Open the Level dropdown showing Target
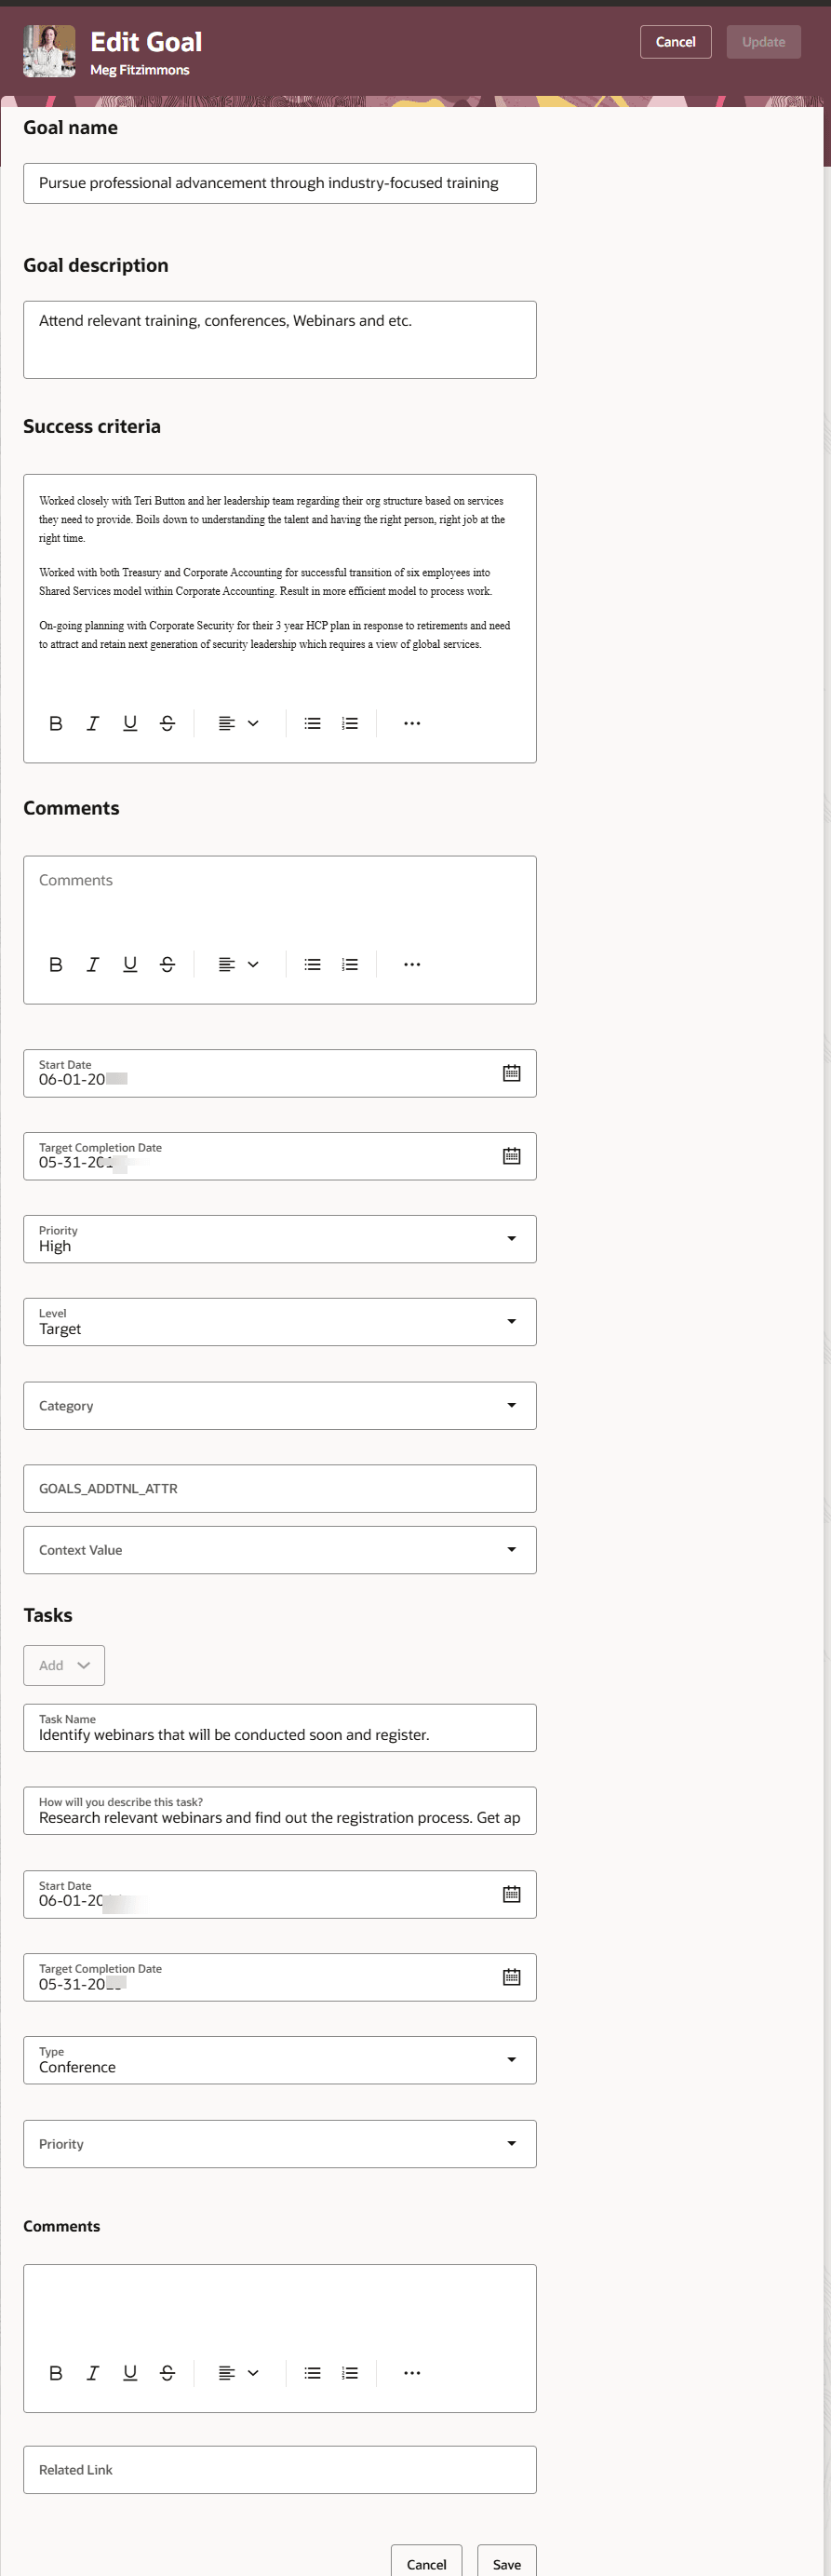 pos(280,1322)
